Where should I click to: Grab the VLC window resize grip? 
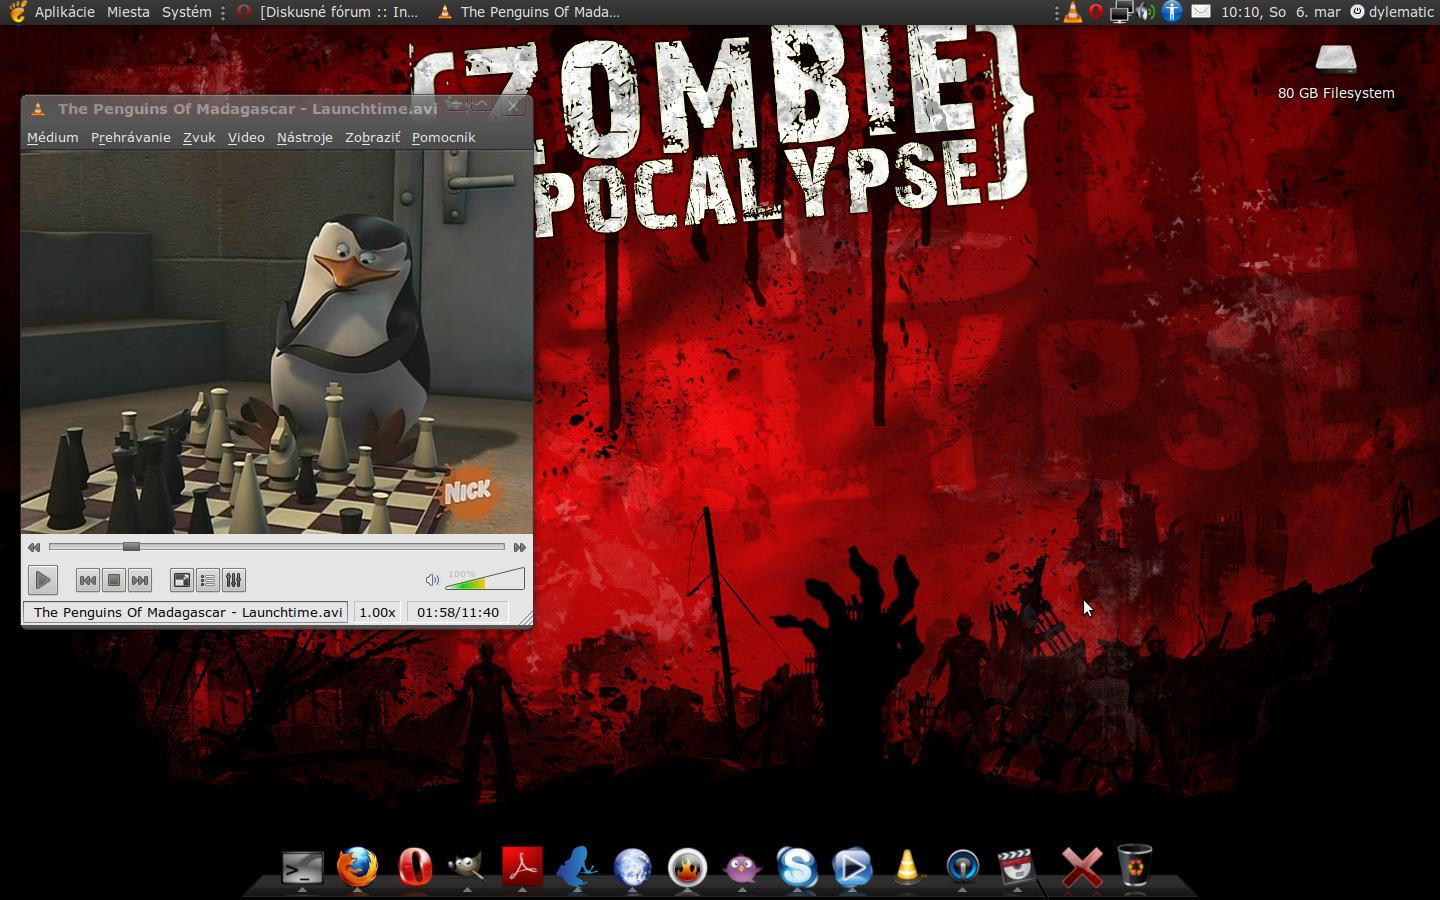525,619
